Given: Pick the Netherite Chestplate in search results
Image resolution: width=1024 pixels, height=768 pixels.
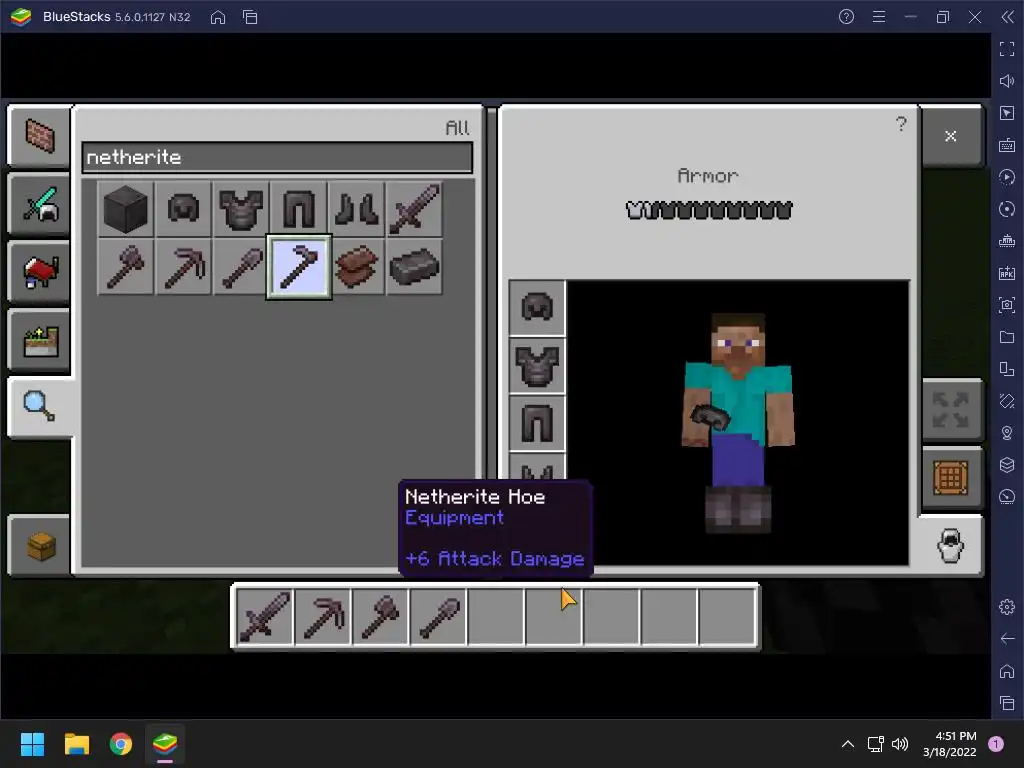Looking at the screenshot, I should pyautogui.click(x=240, y=209).
